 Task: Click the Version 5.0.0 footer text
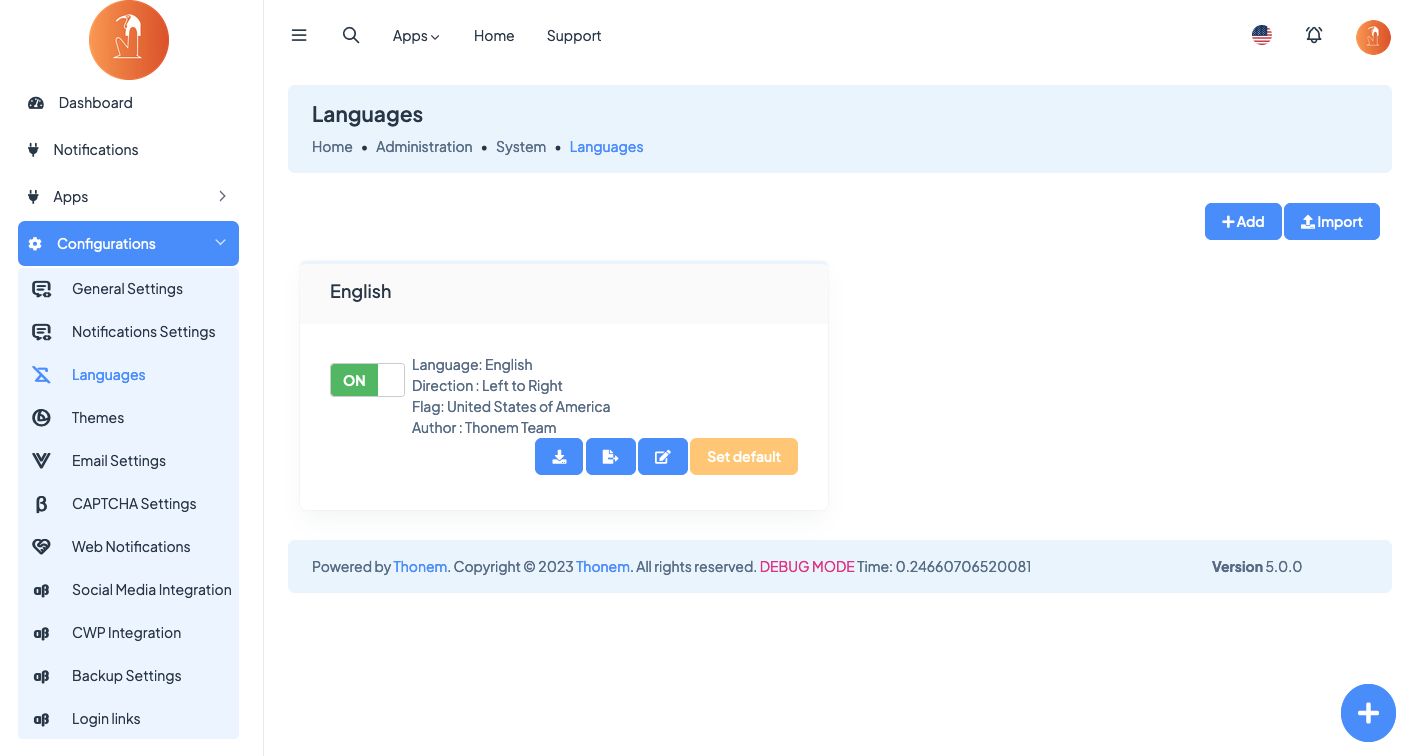pos(1257,567)
